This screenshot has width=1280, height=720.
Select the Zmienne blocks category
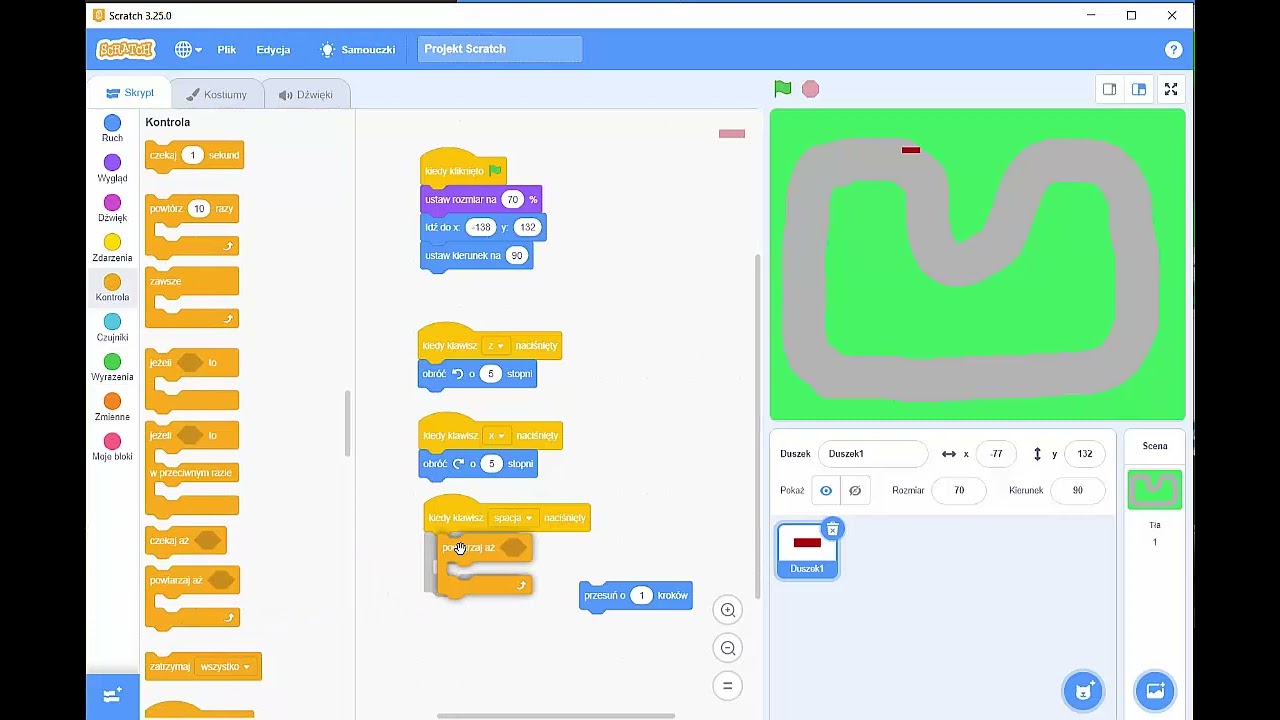point(112,408)
